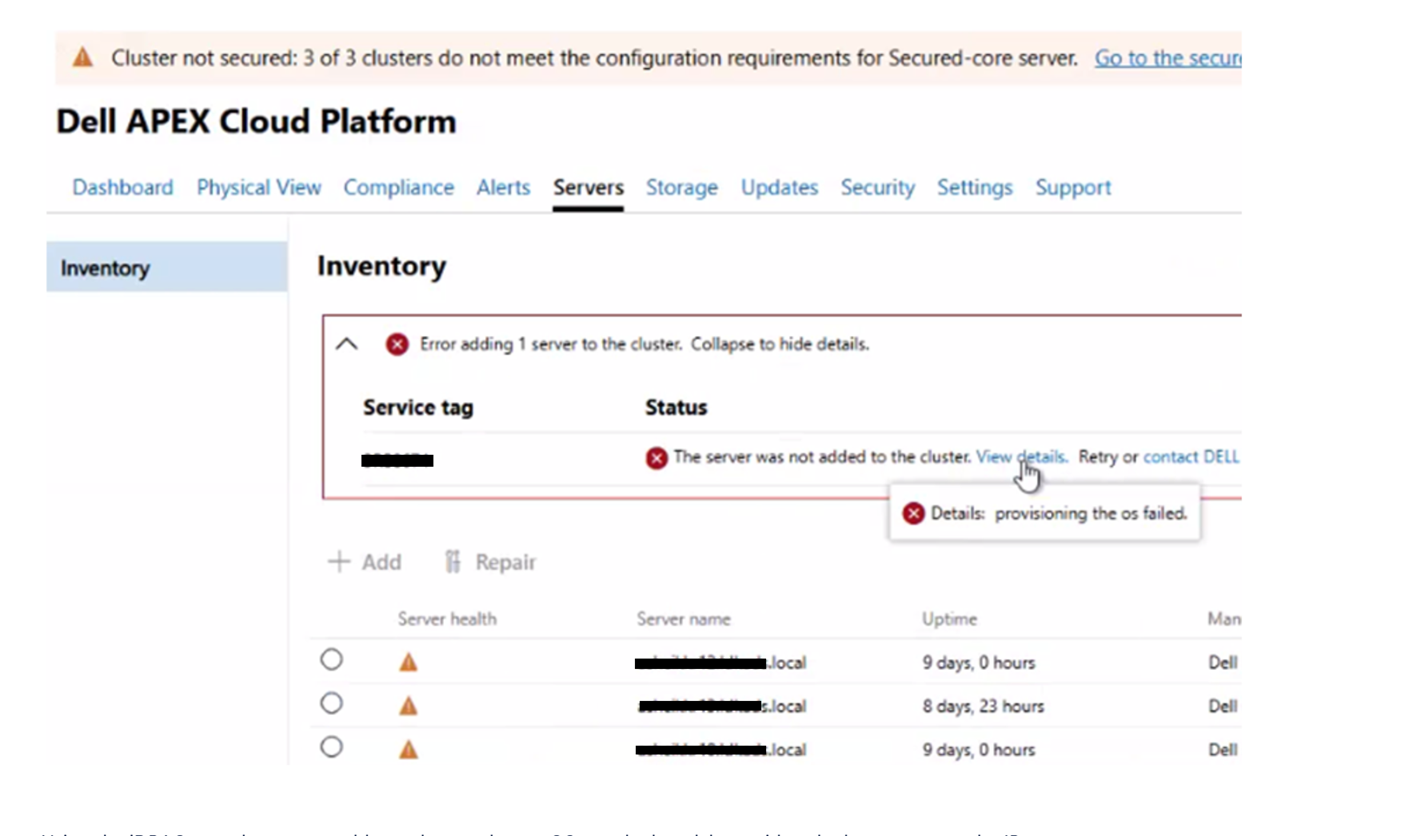Select the third server radio button
Image resolution: width=1401 pixels, height=836 pixels.
331,747
